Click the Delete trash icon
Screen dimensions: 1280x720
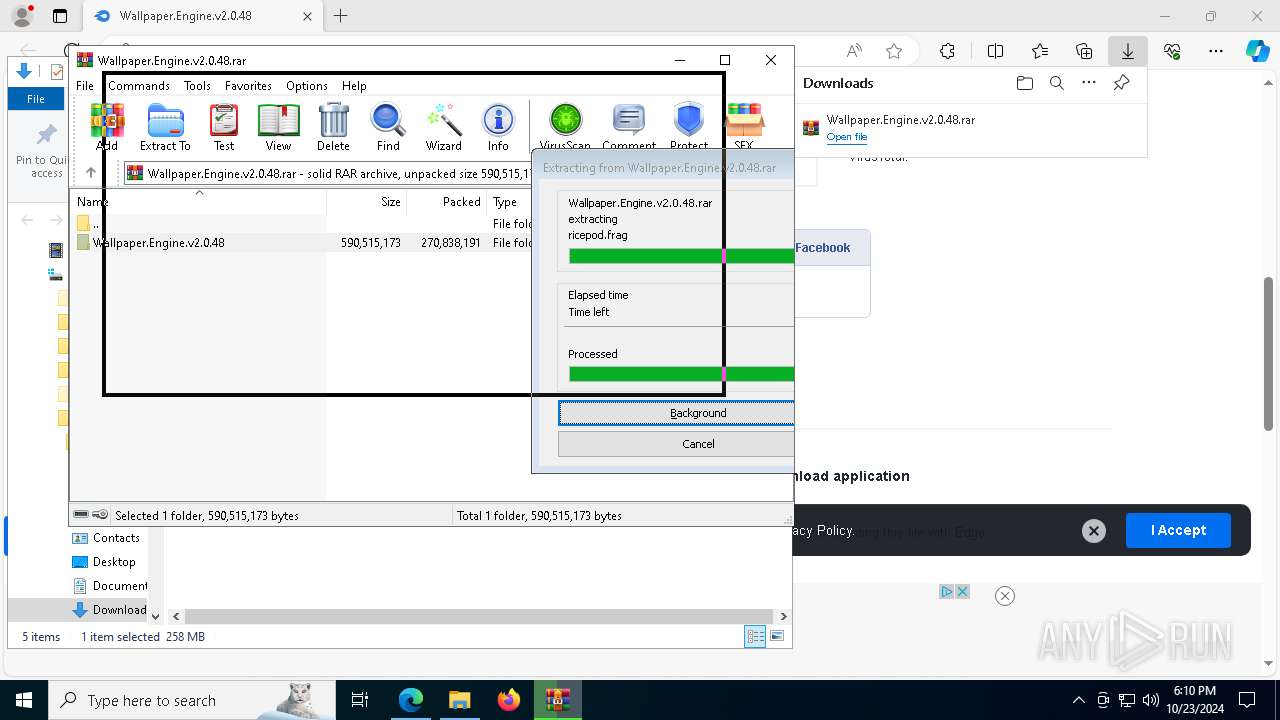[333, 127]
